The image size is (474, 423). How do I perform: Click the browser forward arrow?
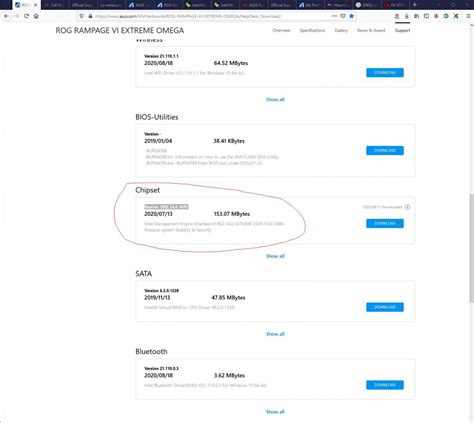(x=17, y=16)
